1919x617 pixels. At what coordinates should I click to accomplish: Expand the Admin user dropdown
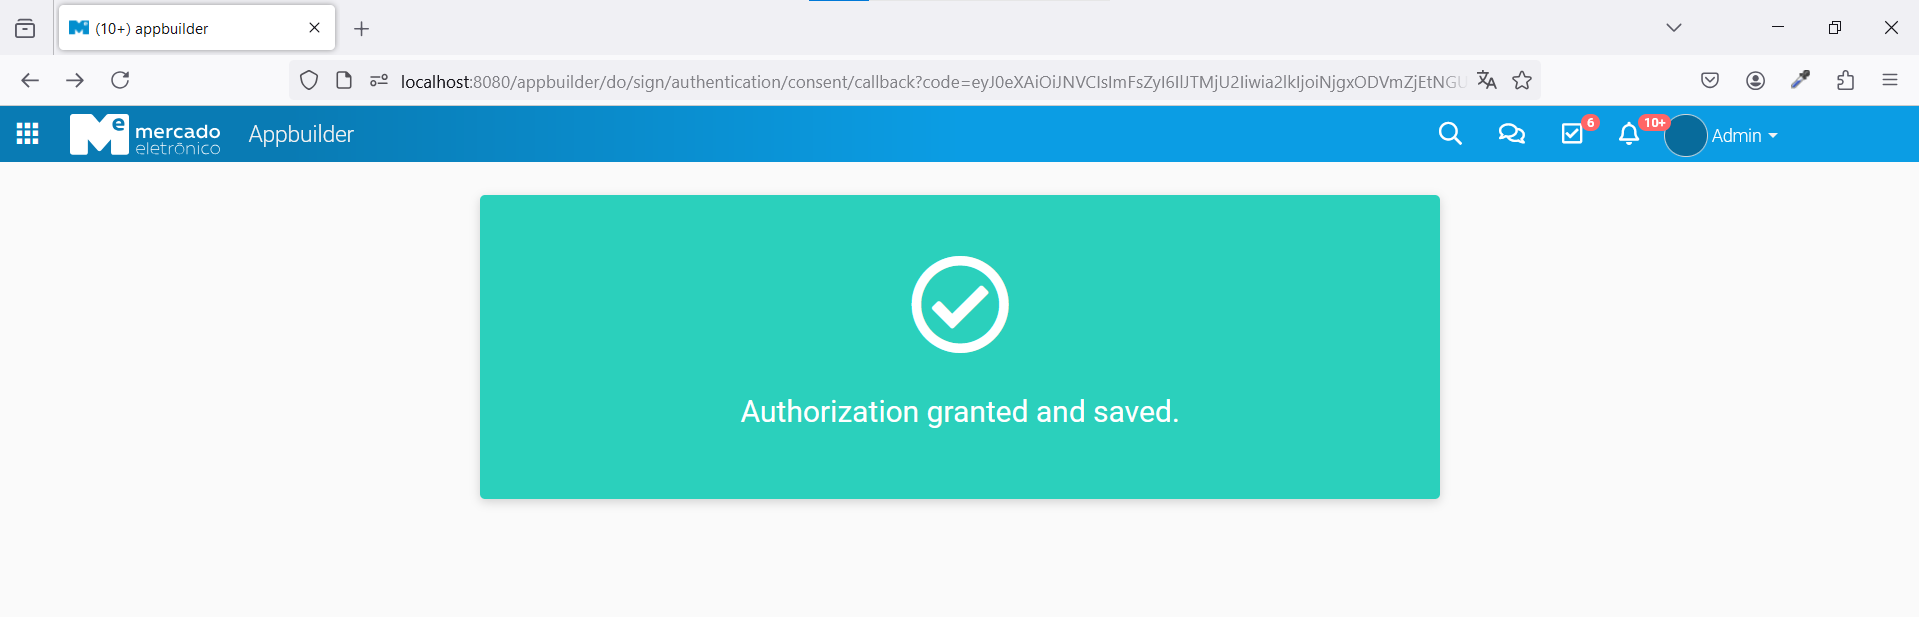point(1744,136)
